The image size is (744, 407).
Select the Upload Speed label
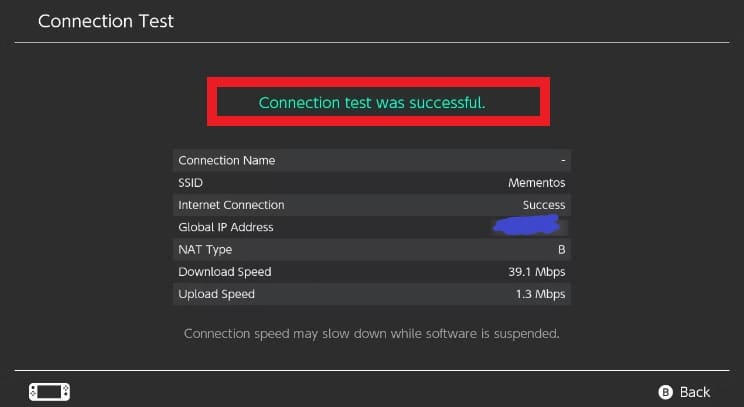pos(216,294)
